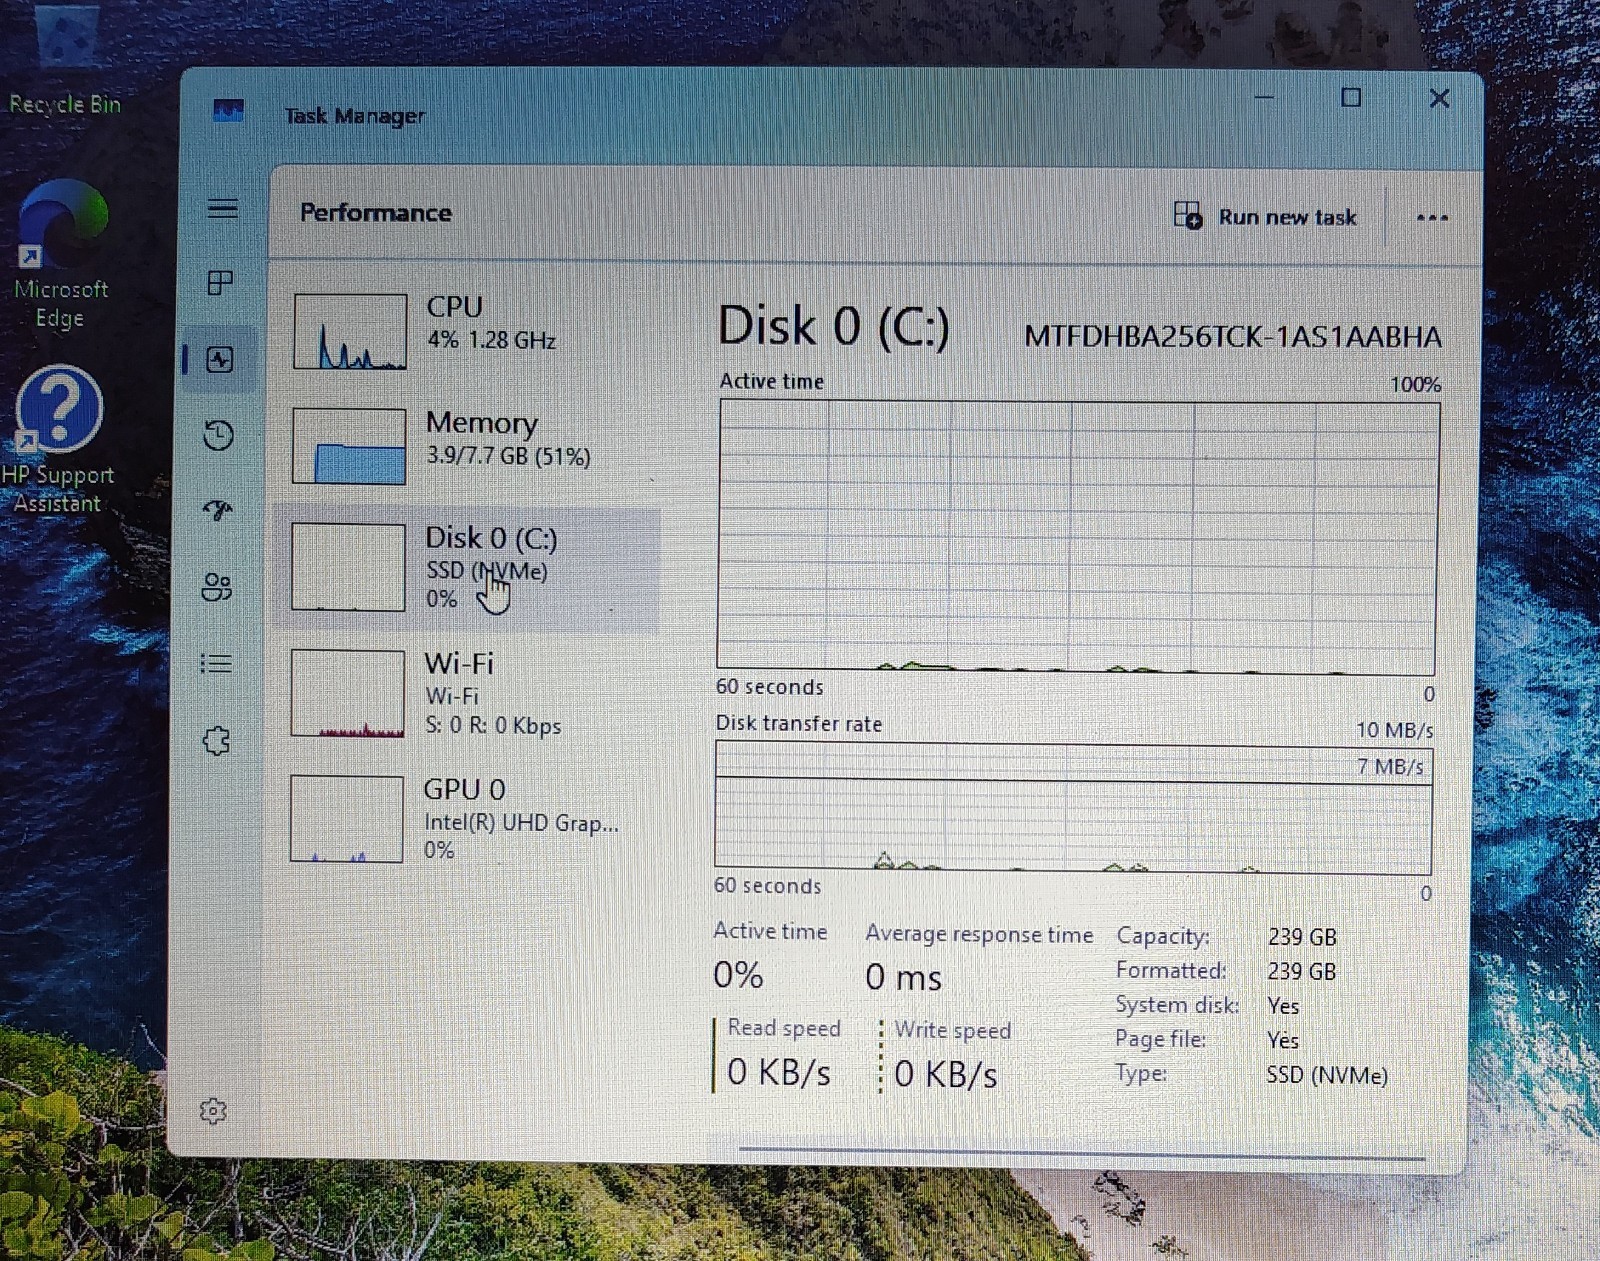Click the Formatted 239 GB value
This screenshot has width=1600, height=1261.
1302,971
